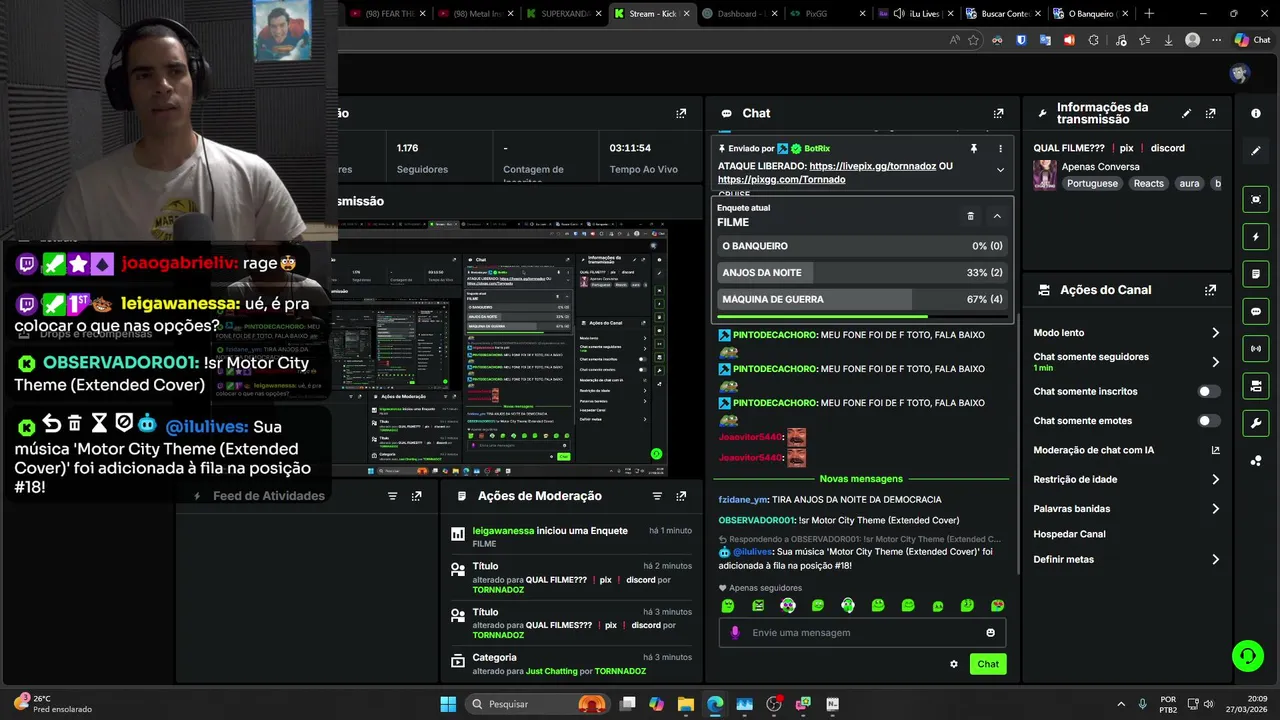This screenshot has height=720, width=1280.
Task: Click the purple microphone icon in message box
Action: pos(735,633)
